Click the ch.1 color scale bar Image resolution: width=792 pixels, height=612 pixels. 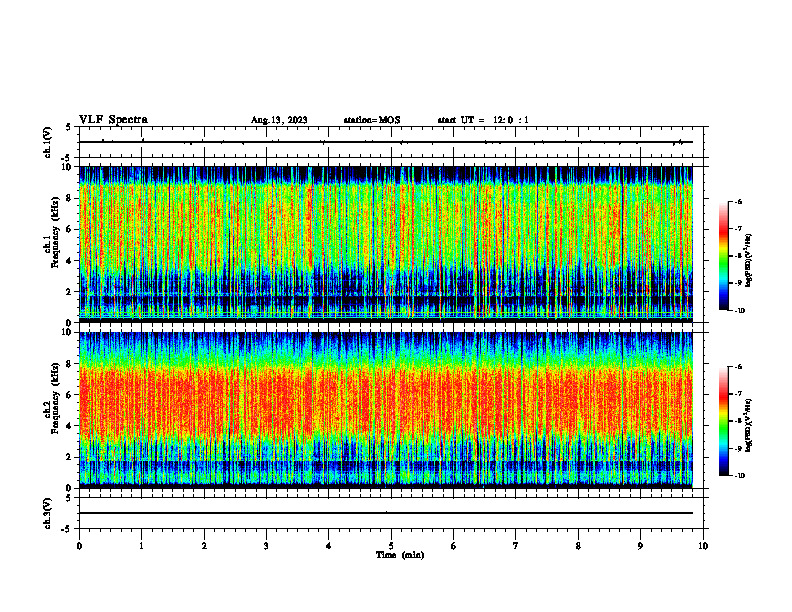coord(724,256)
